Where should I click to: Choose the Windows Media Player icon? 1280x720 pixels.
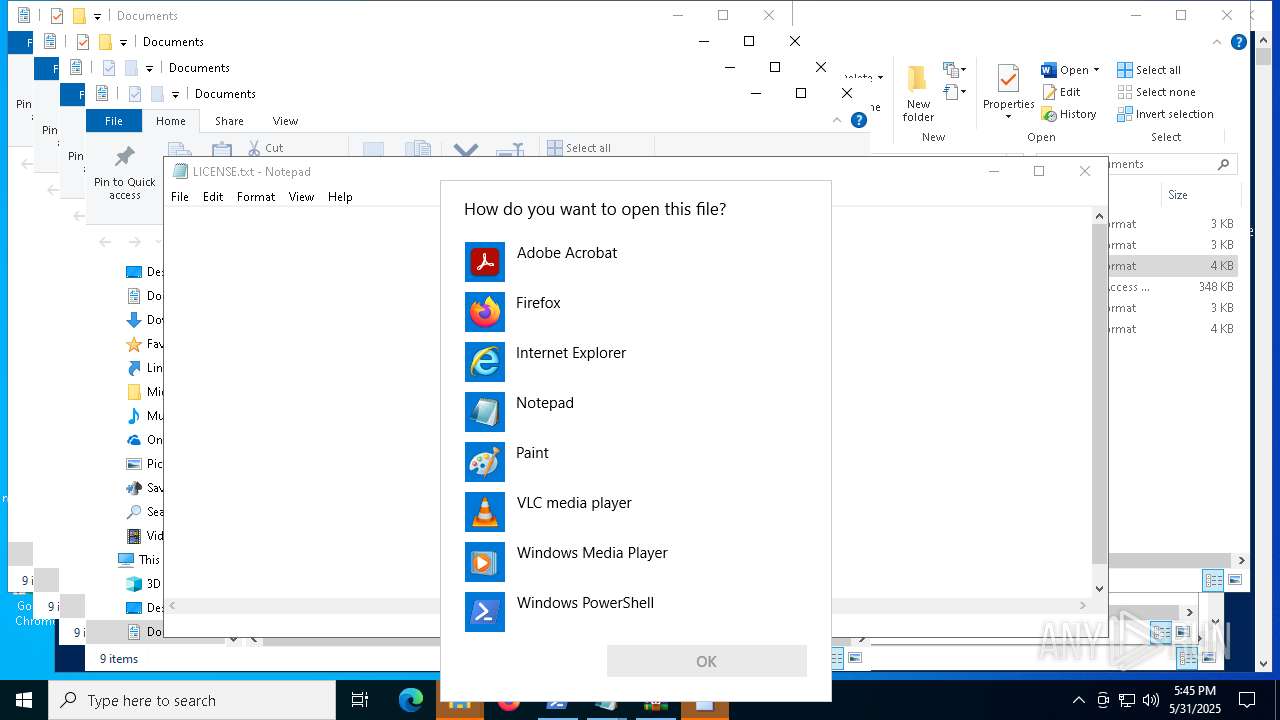click(485, 562)
